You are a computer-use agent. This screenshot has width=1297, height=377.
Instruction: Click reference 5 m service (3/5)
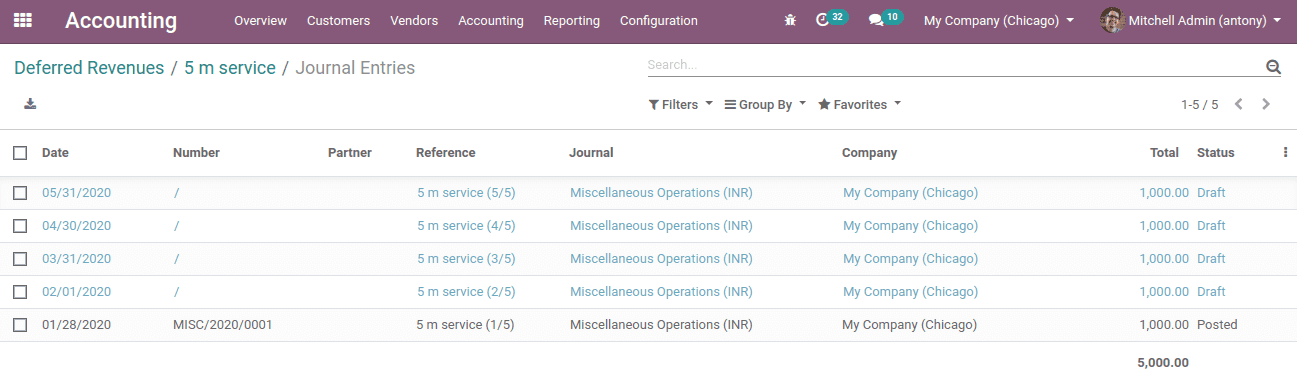466,259
